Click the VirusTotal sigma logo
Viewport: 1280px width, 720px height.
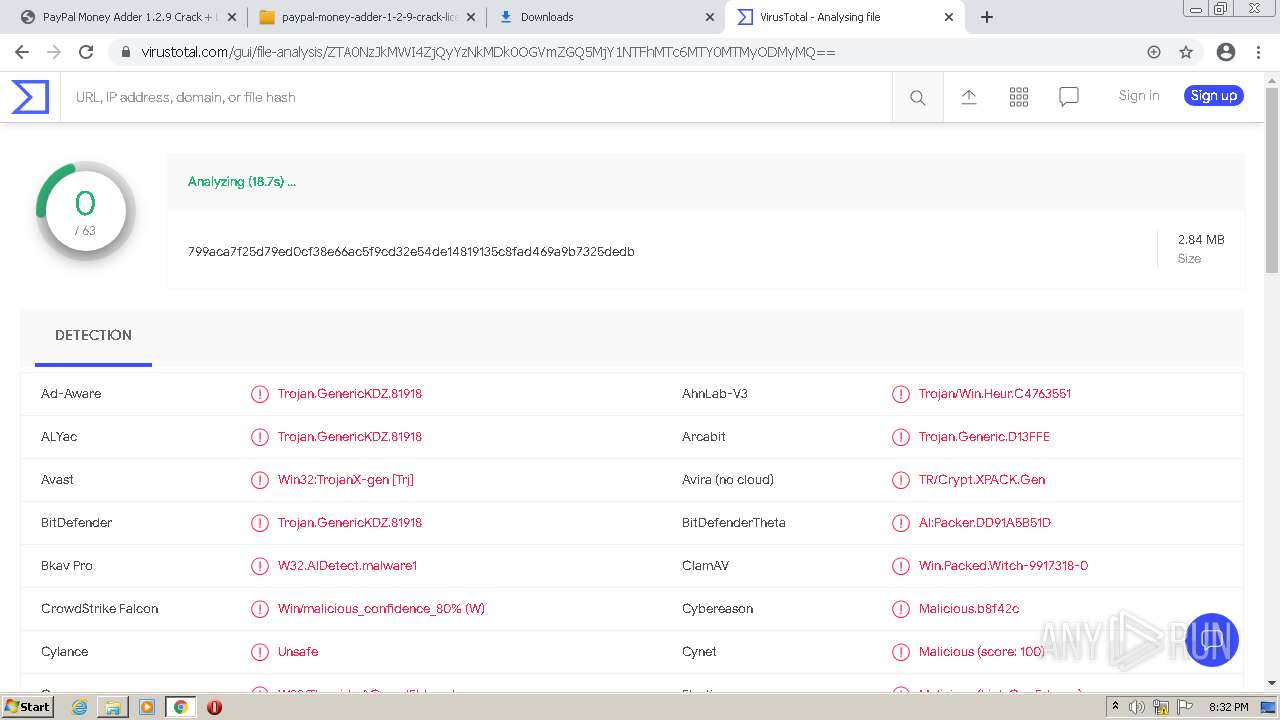pyautogui.click(x=30, y=97)
